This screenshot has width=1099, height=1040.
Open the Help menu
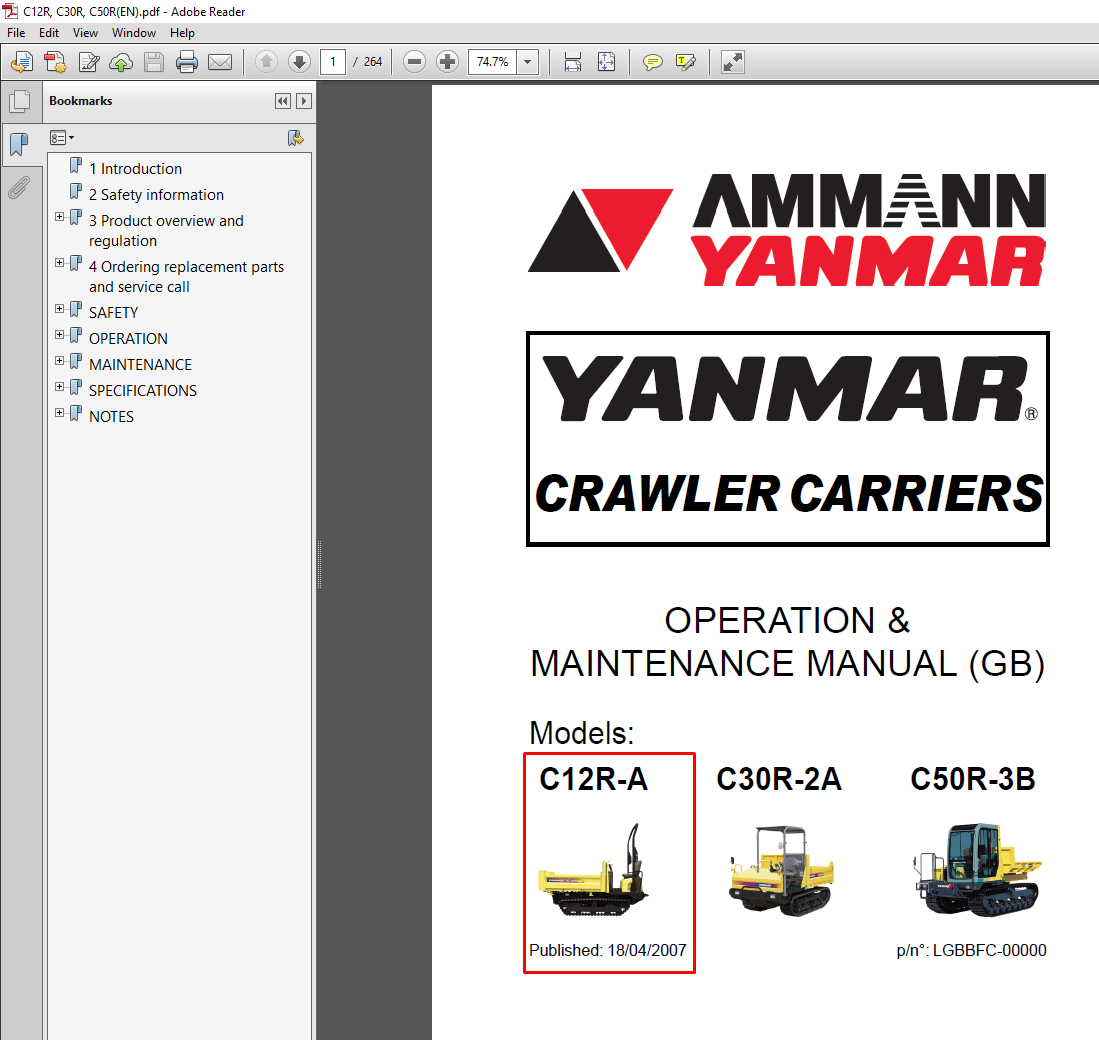[182, 33]
